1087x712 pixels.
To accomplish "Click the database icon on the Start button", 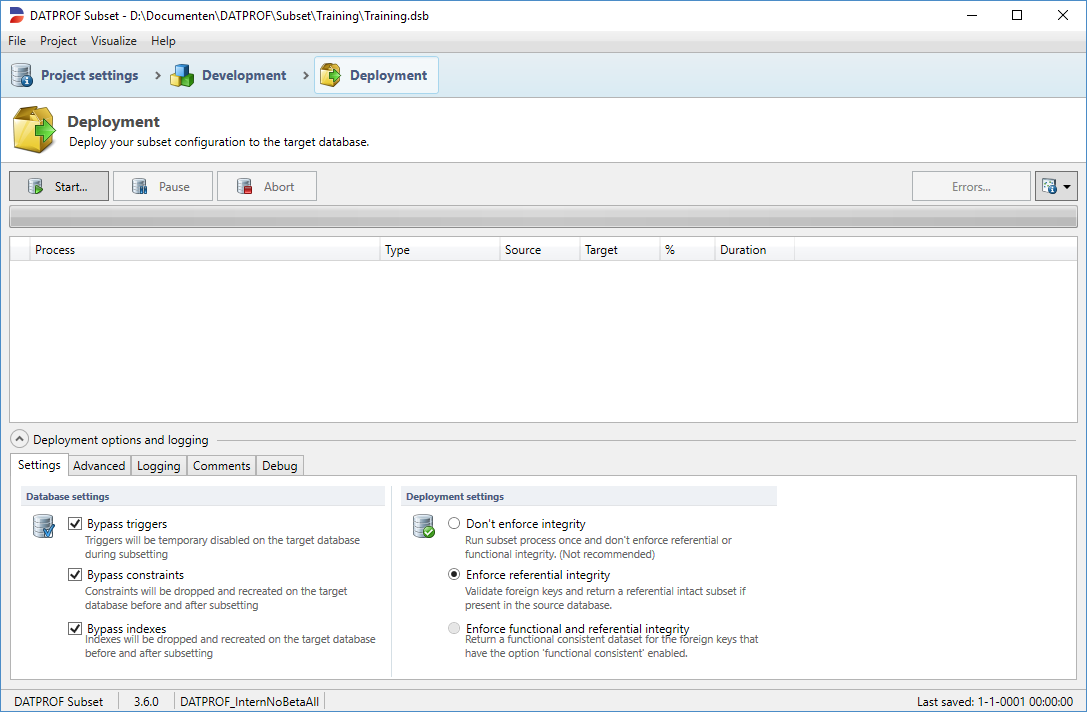I will 31,186.
